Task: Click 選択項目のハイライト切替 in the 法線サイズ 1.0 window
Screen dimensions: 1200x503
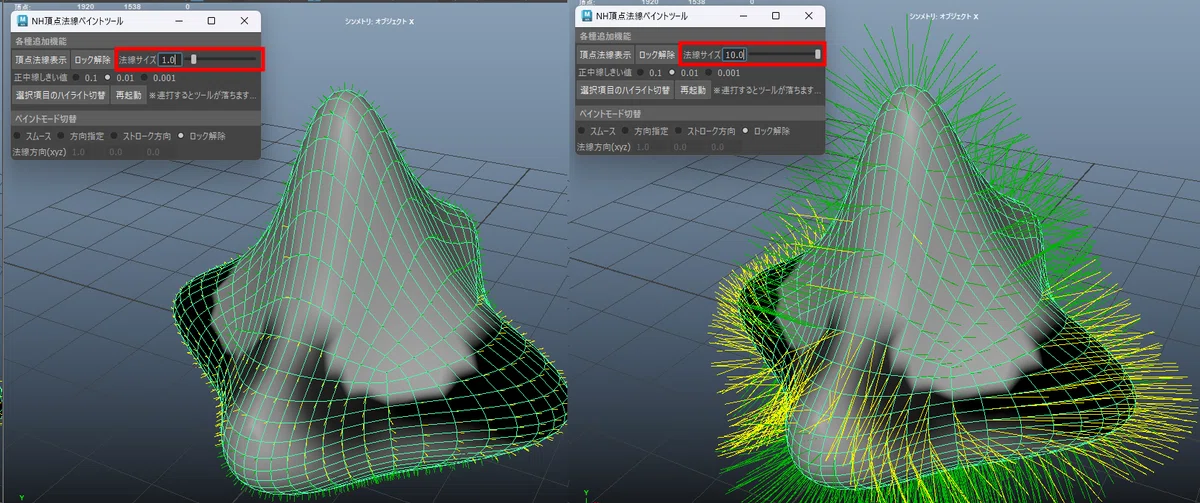Action: tap(61, 95)
